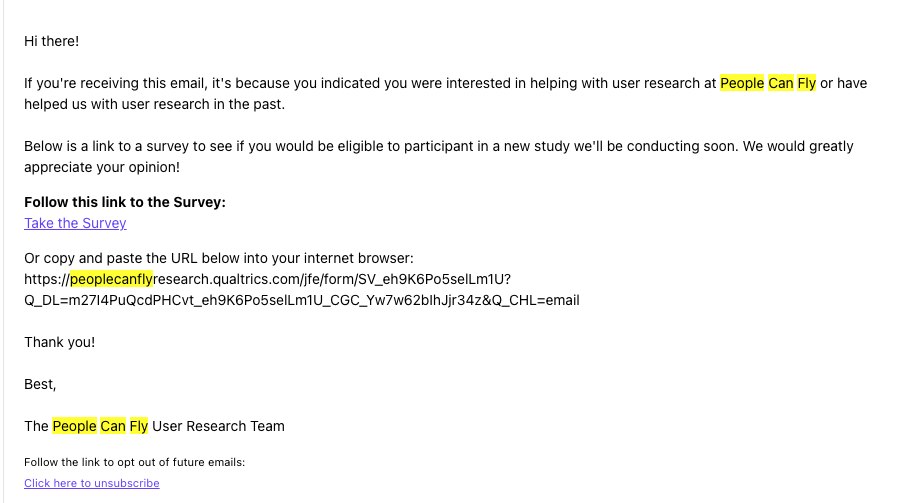This screenshot has height=503, width=899.
Task: Click highlighted "peoplecanfly" in the survey URL
Action: point(111,279)
